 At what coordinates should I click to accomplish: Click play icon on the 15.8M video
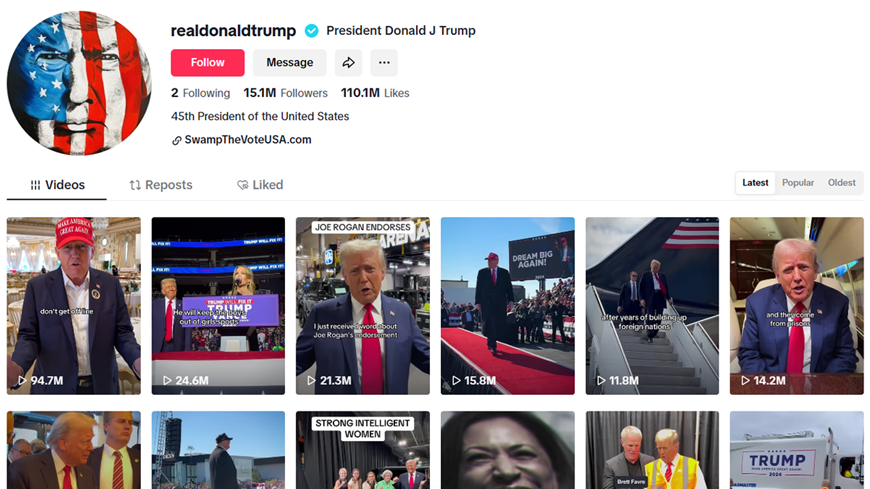(x=456, y=381)
